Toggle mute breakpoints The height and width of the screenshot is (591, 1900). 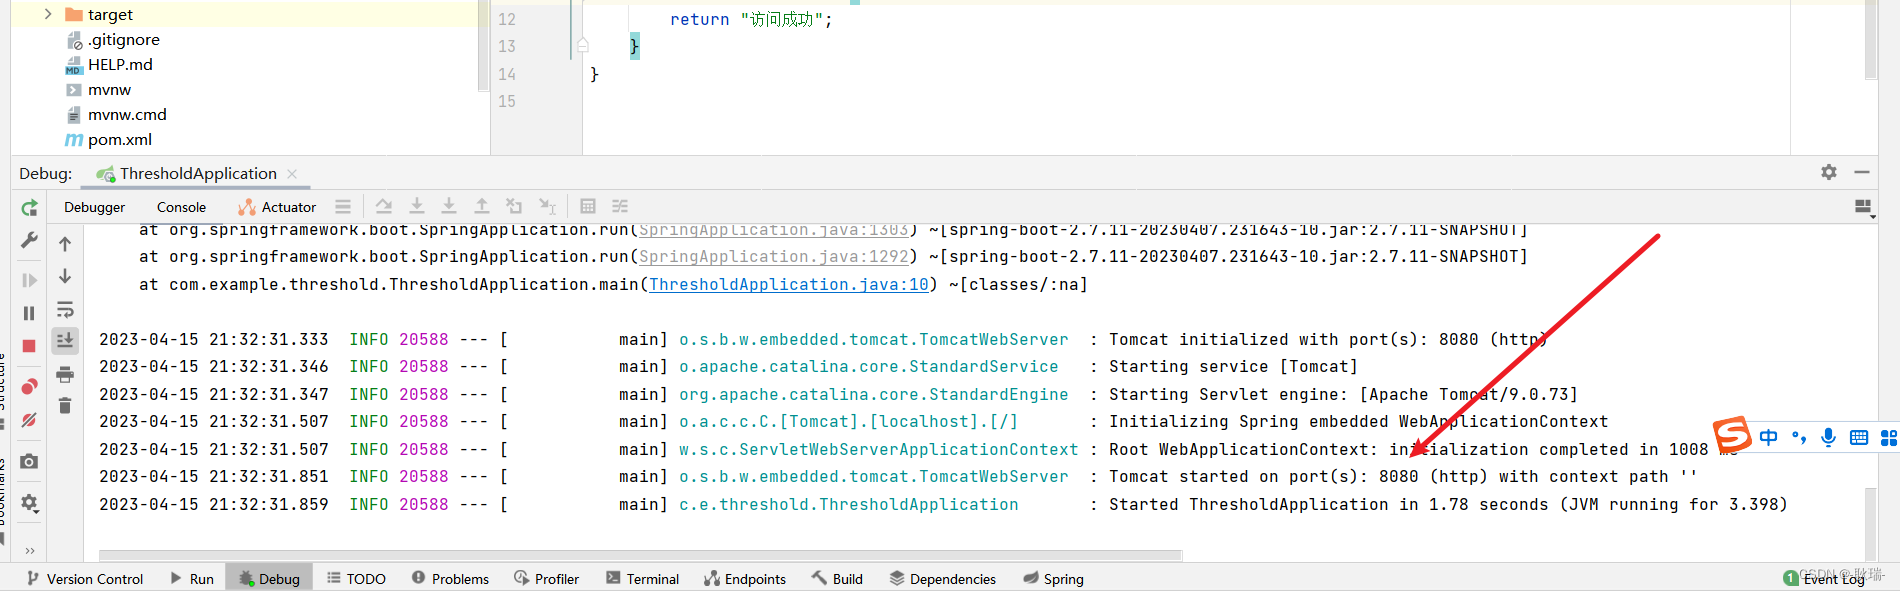(x=29, y=420)
